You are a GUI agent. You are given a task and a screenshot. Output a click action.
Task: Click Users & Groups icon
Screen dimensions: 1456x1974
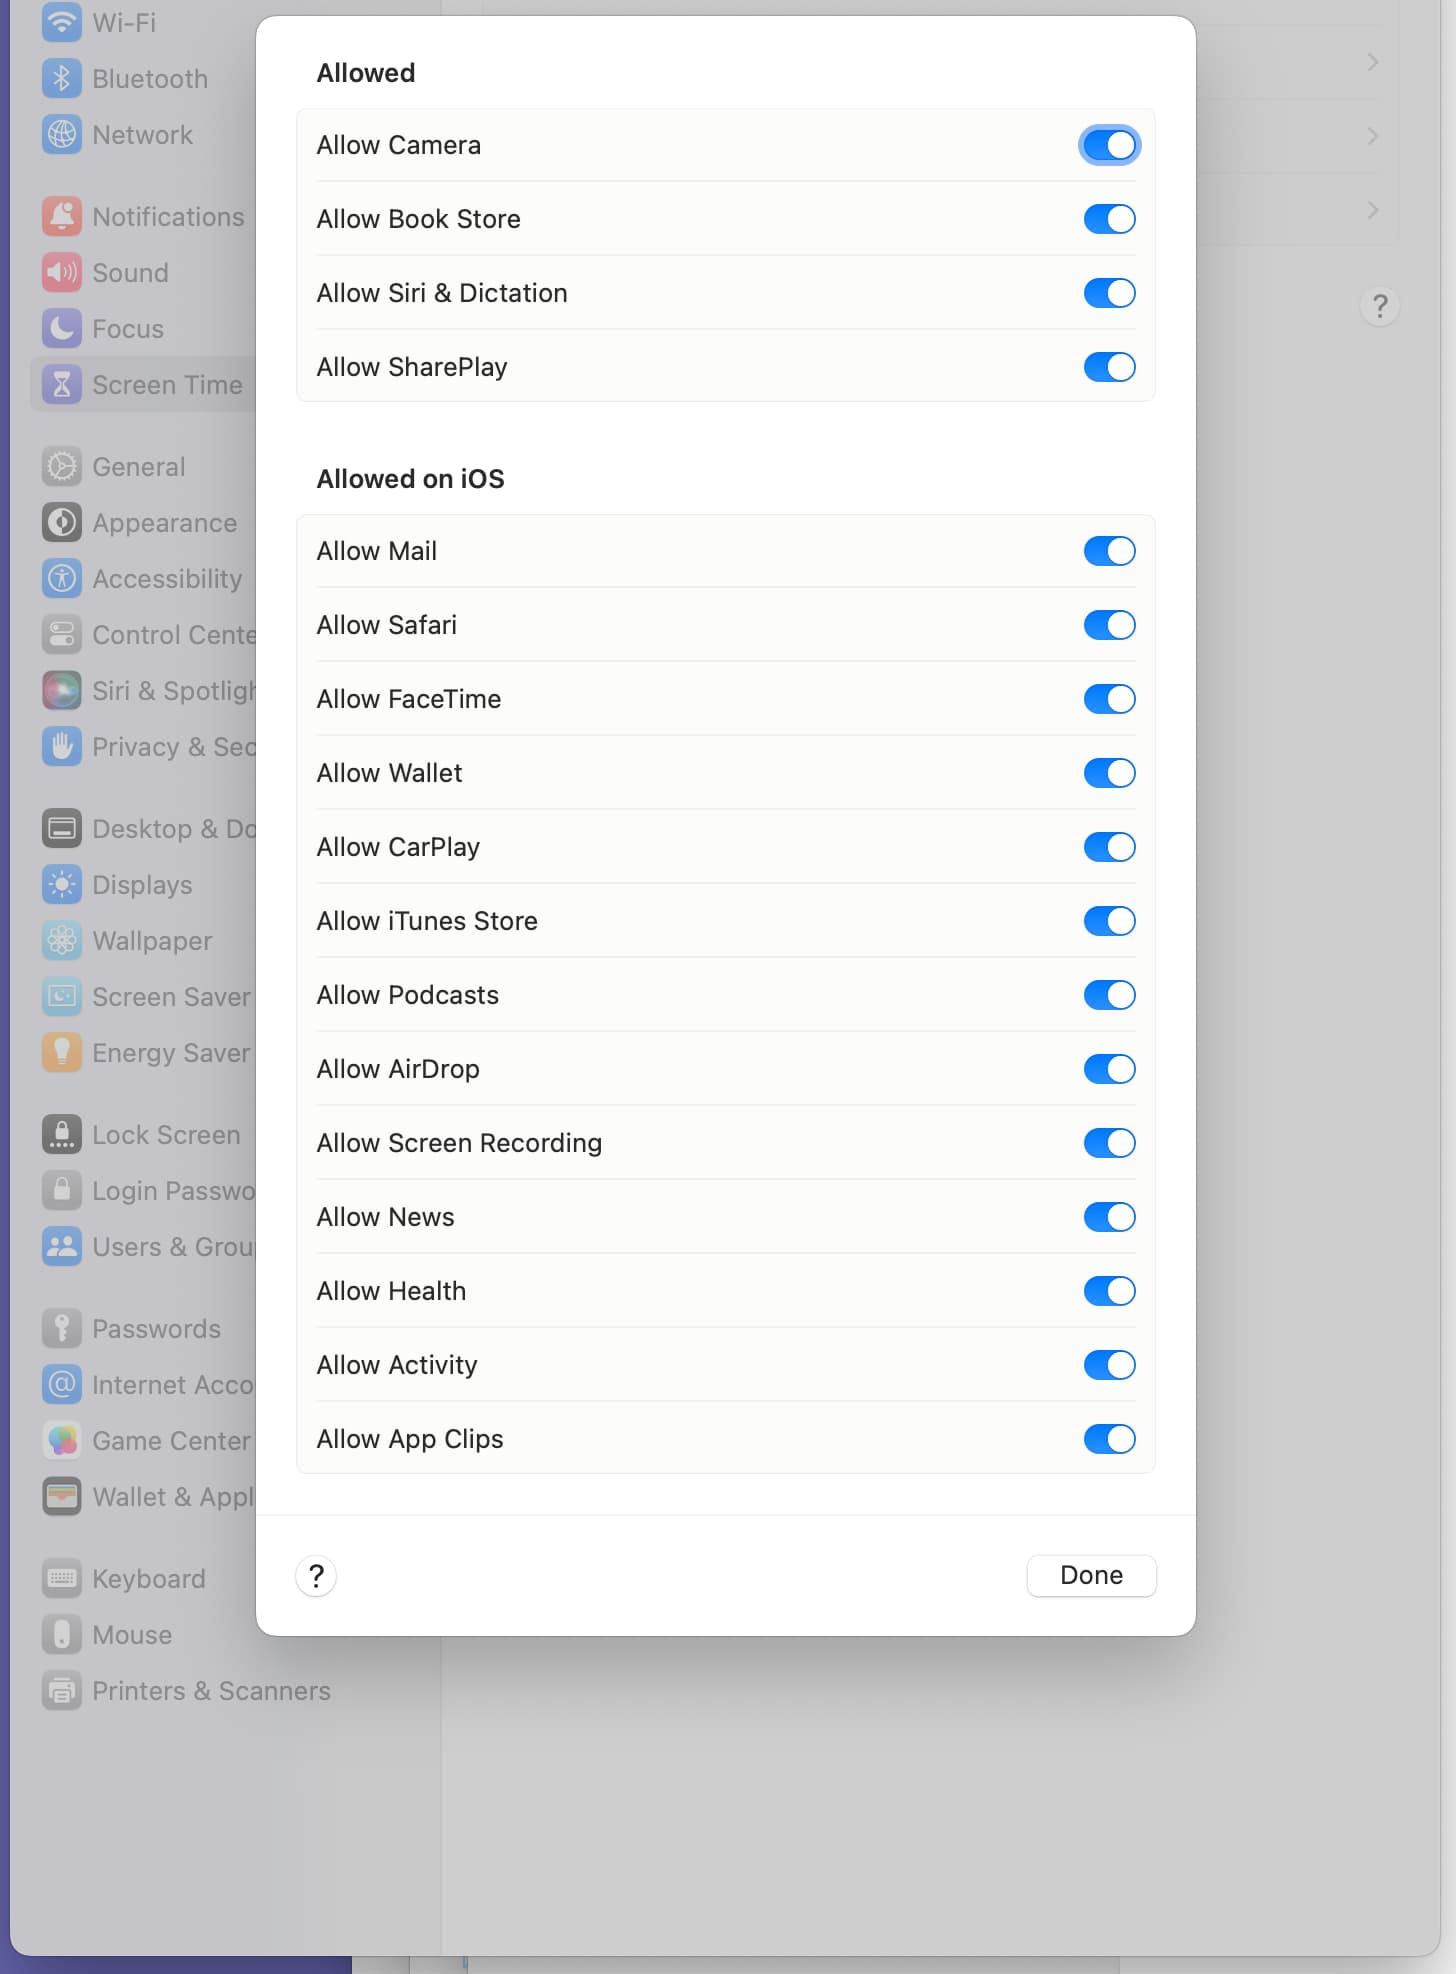coord(62,1246)
